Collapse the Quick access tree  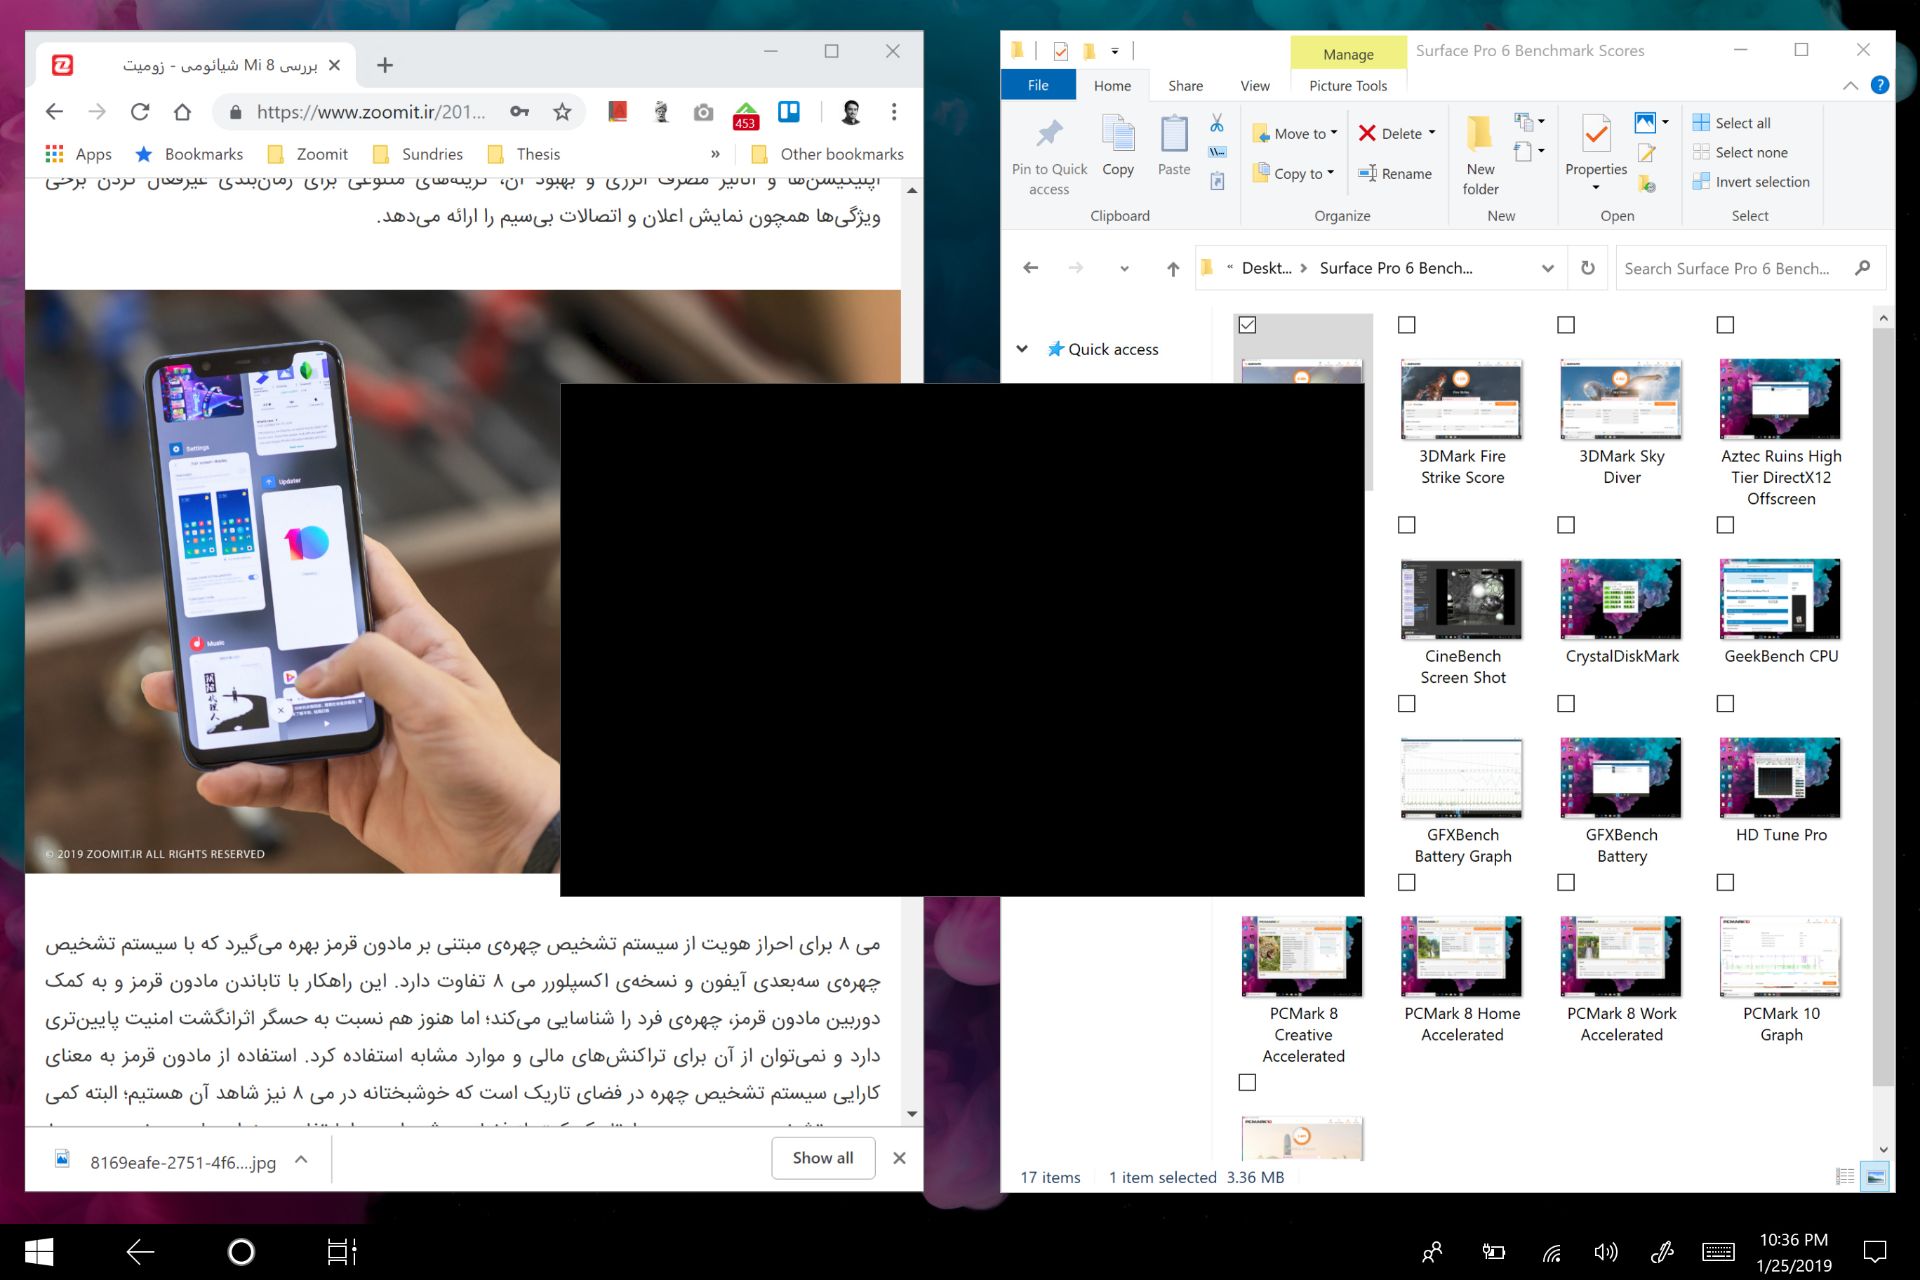pyautogui.click(x=1022, y=349)
